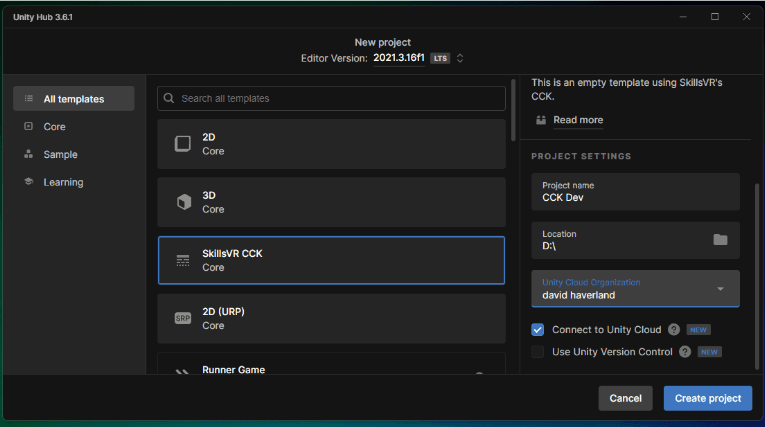Click the 2021.3.16f1 editor version text
Viewport: 765px width, 427px height.
(x=399, y=58)
